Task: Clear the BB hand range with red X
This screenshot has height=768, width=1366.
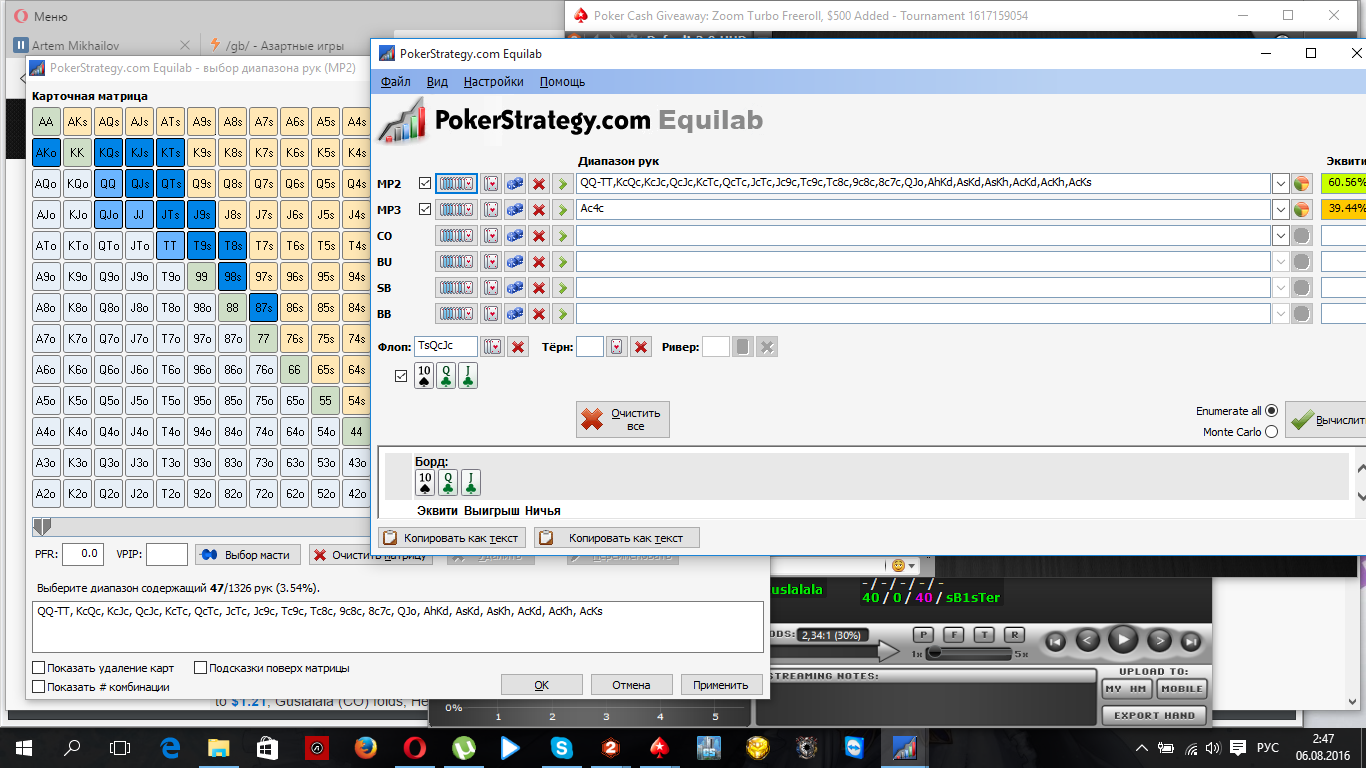Action: click(x=539, y=314)
